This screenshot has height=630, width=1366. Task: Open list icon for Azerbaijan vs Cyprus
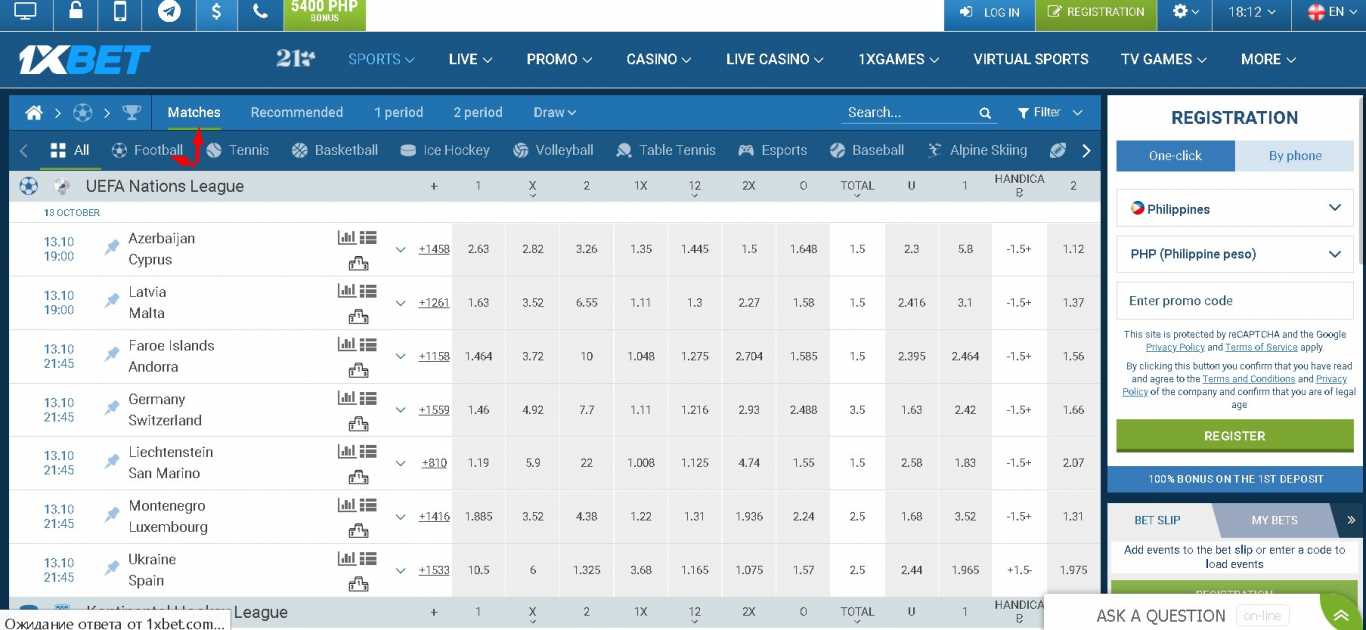click(368, 237)
